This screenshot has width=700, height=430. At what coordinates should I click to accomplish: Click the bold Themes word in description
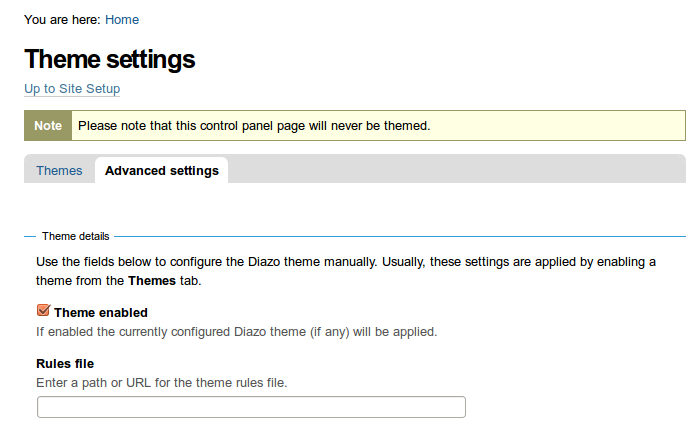click(152, 280)
